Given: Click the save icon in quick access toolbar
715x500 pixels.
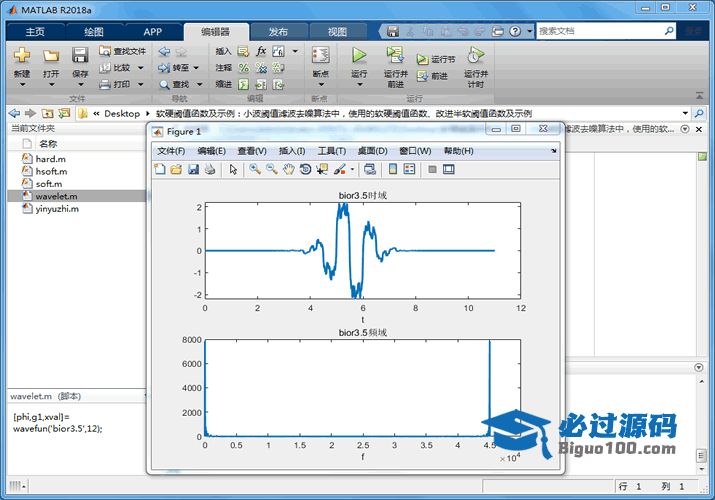Looking at the screenshot, I should point(393,31).
